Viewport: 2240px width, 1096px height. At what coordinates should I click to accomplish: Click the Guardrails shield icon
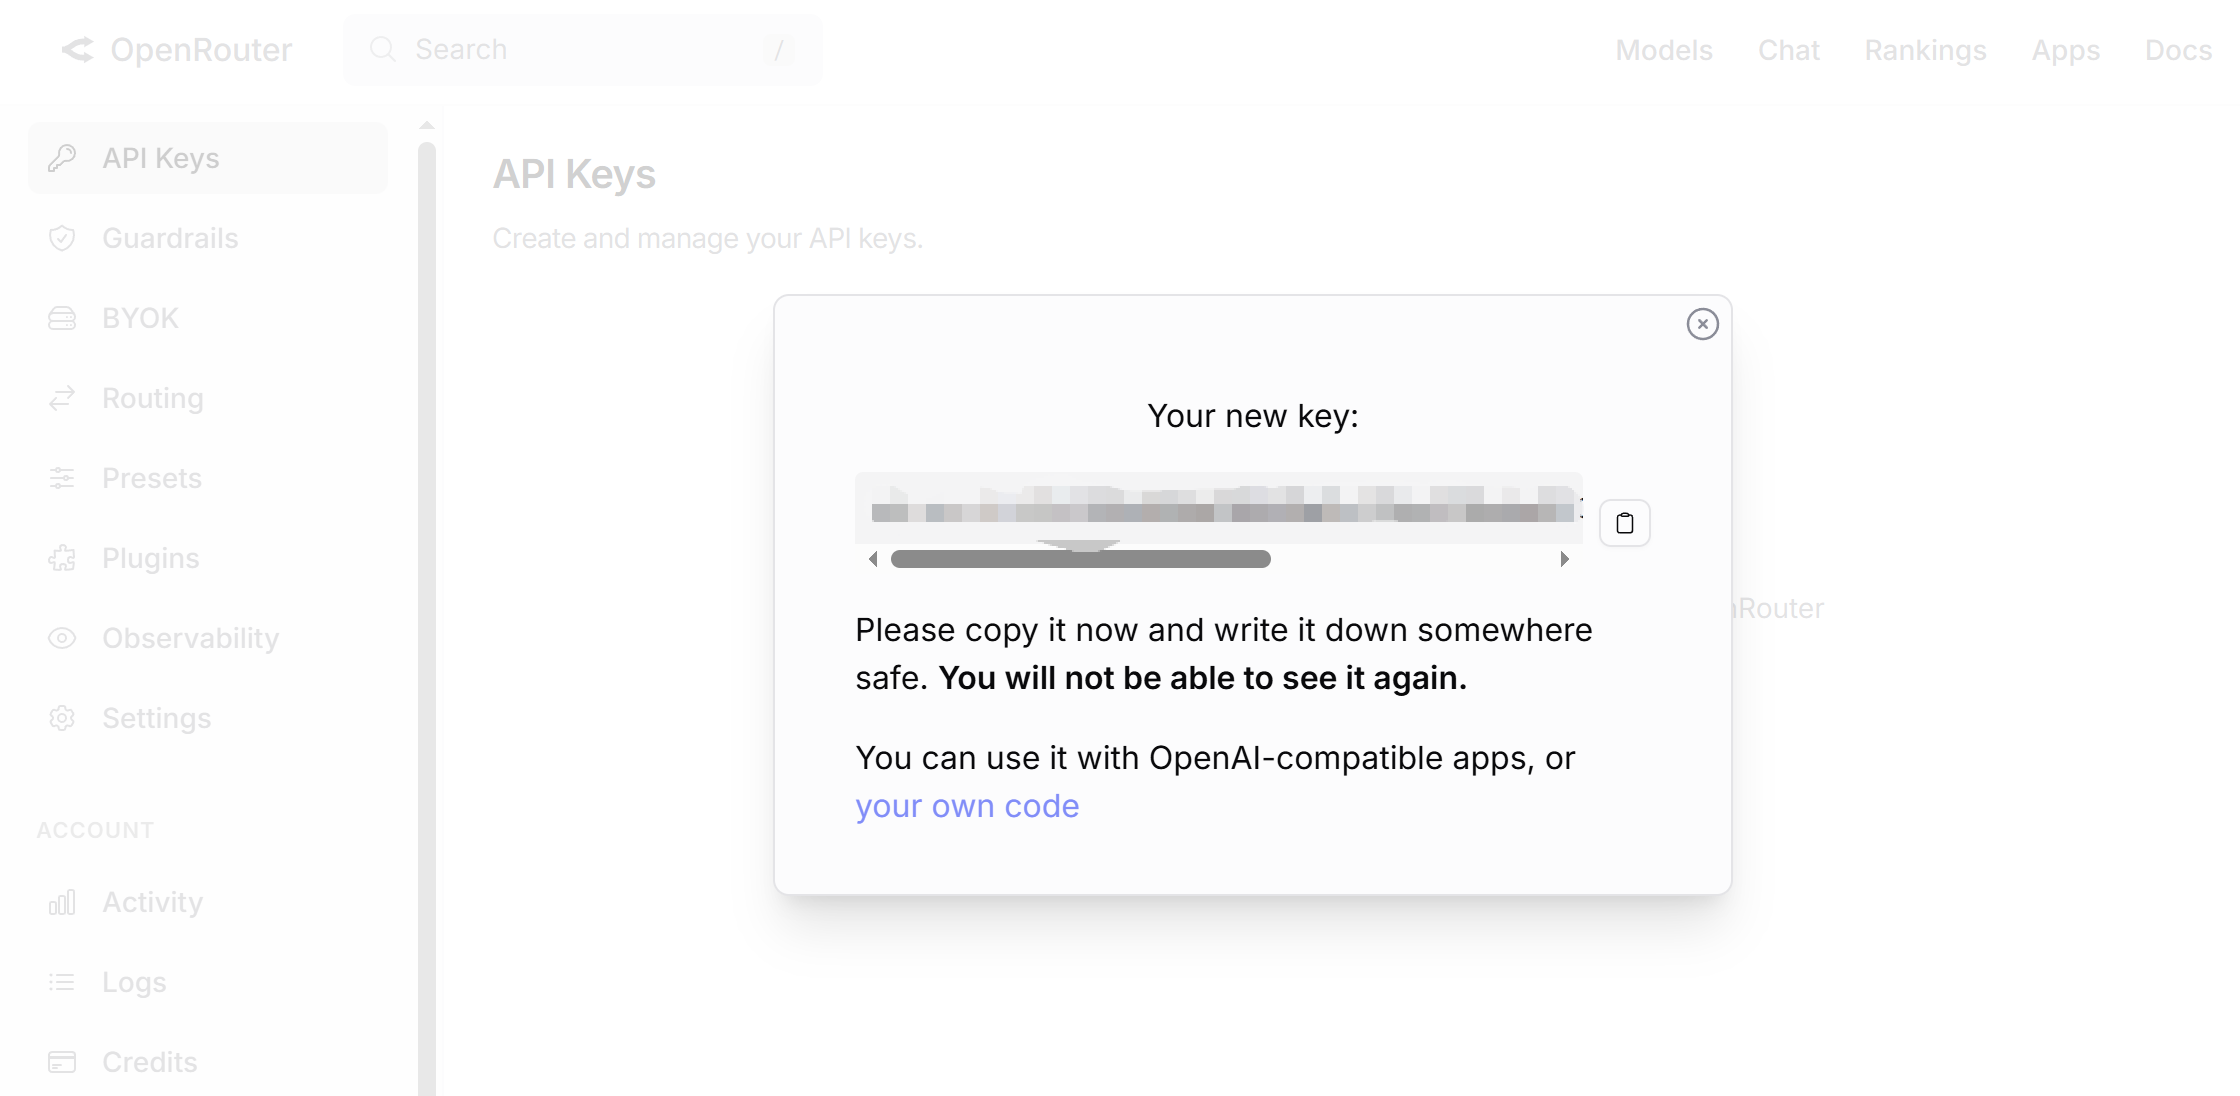coord(62,238)
